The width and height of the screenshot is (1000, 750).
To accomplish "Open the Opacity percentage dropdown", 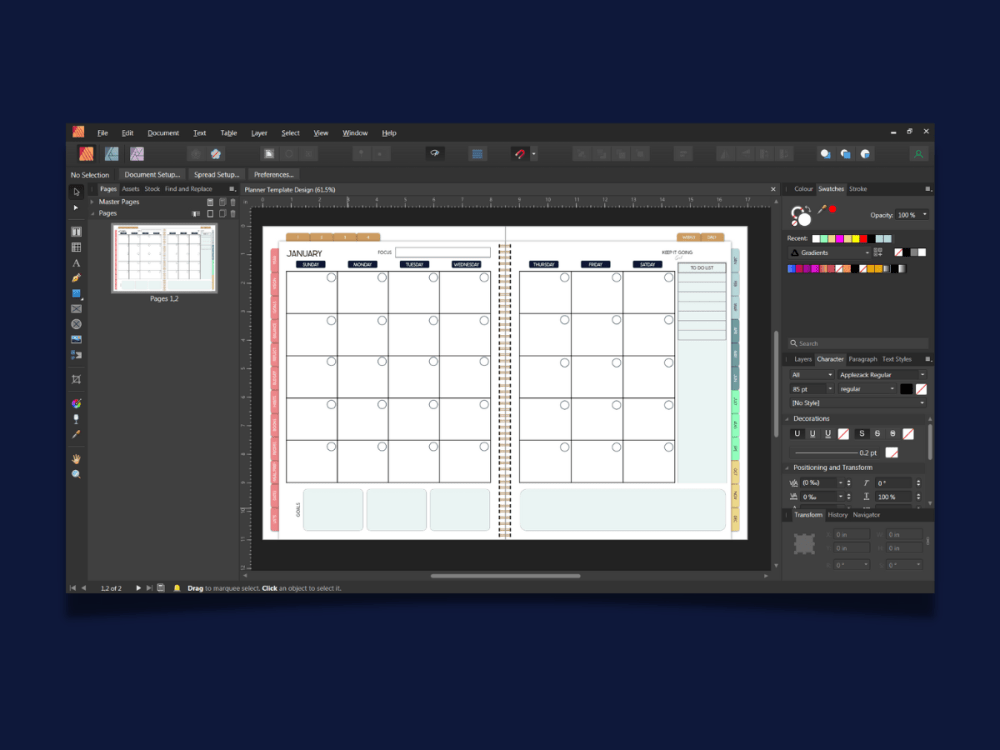I will point(925,215).
